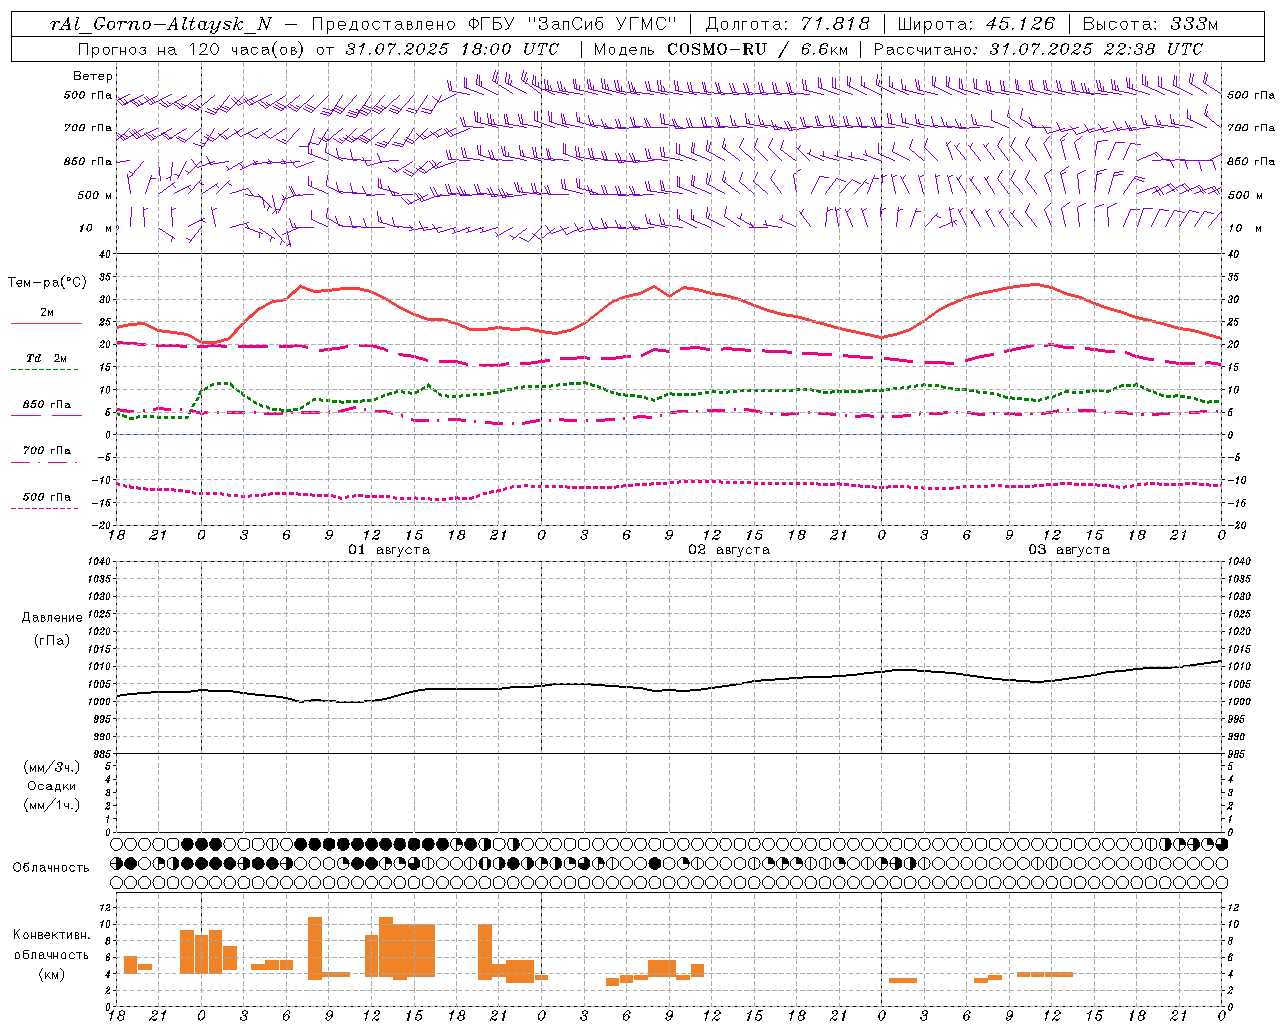The image size is (1280, 1024).
Task: Click the Td 2м legend label
Action: 47,358
